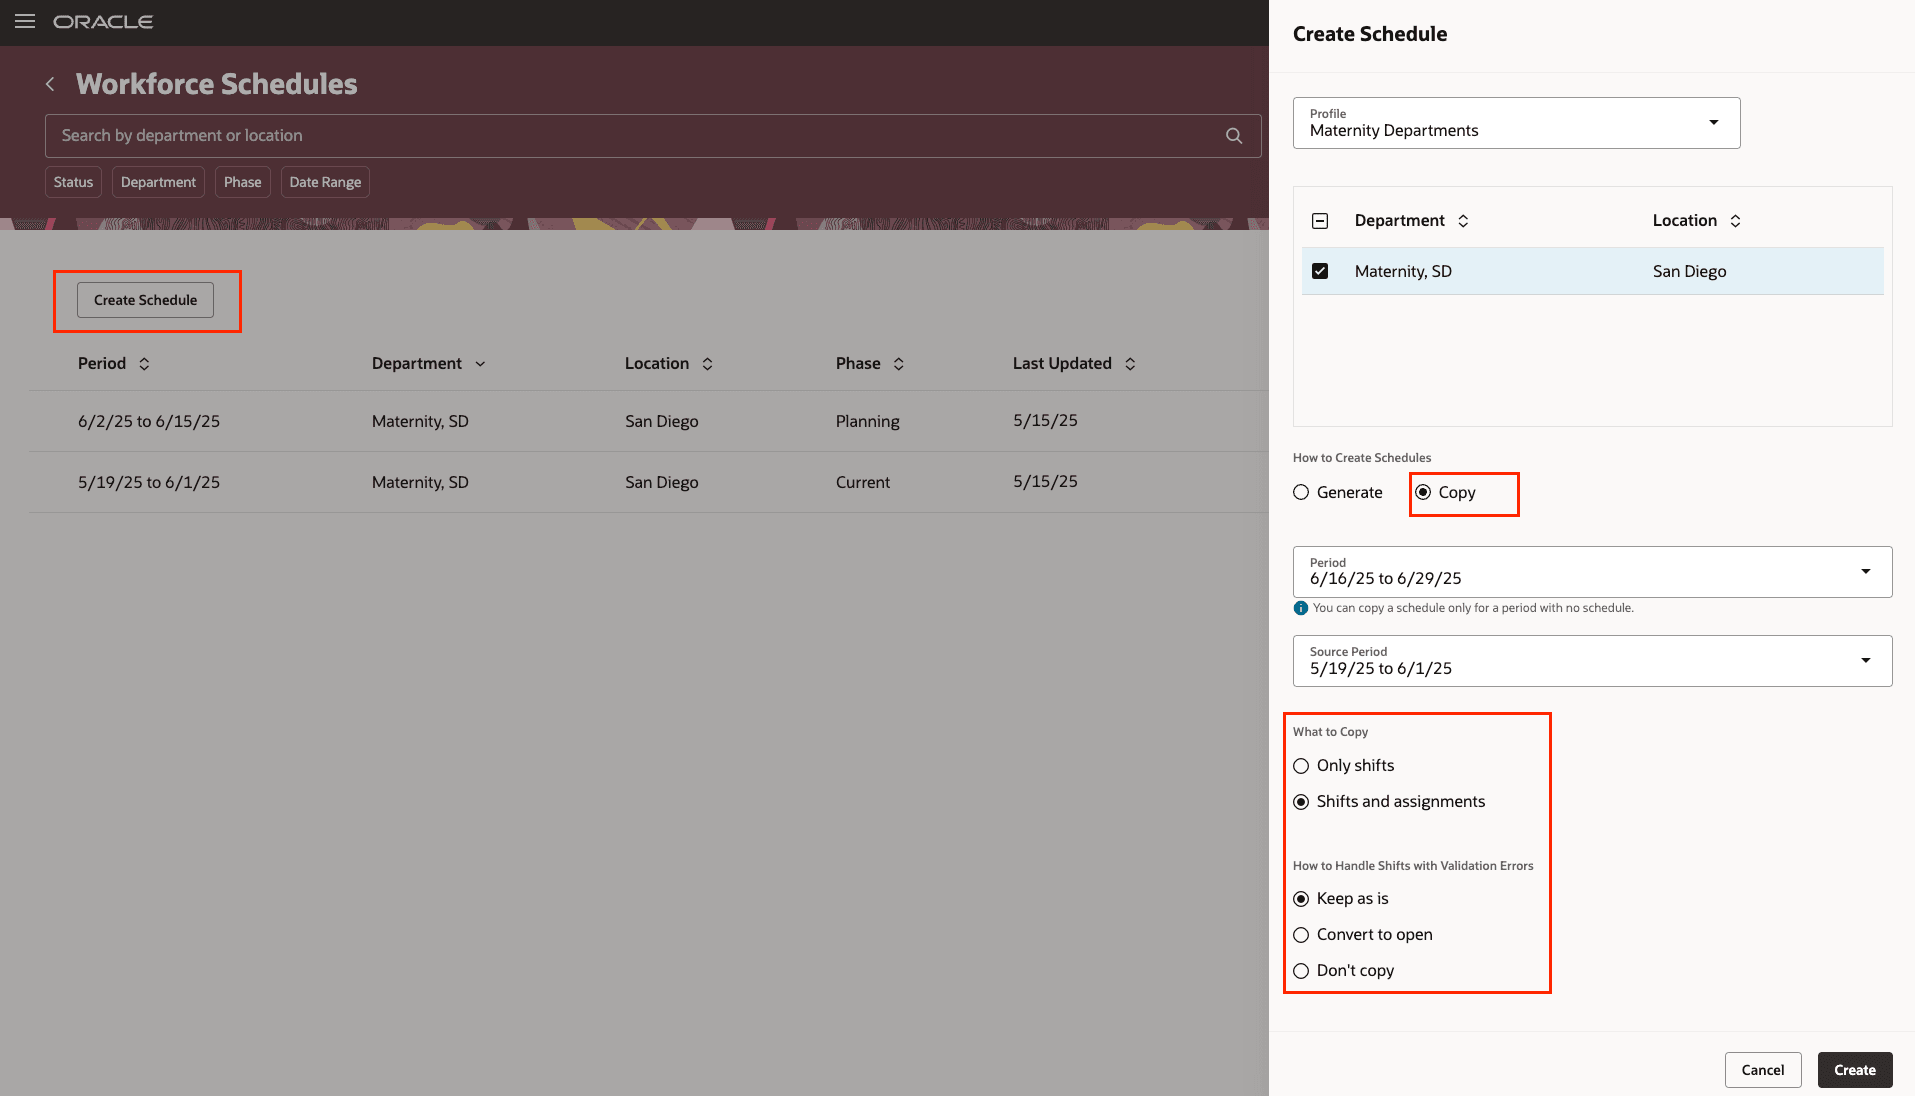1915x1096 pixels.
Task: Select Don't copy option
Action: click(x=1301, y=971)
